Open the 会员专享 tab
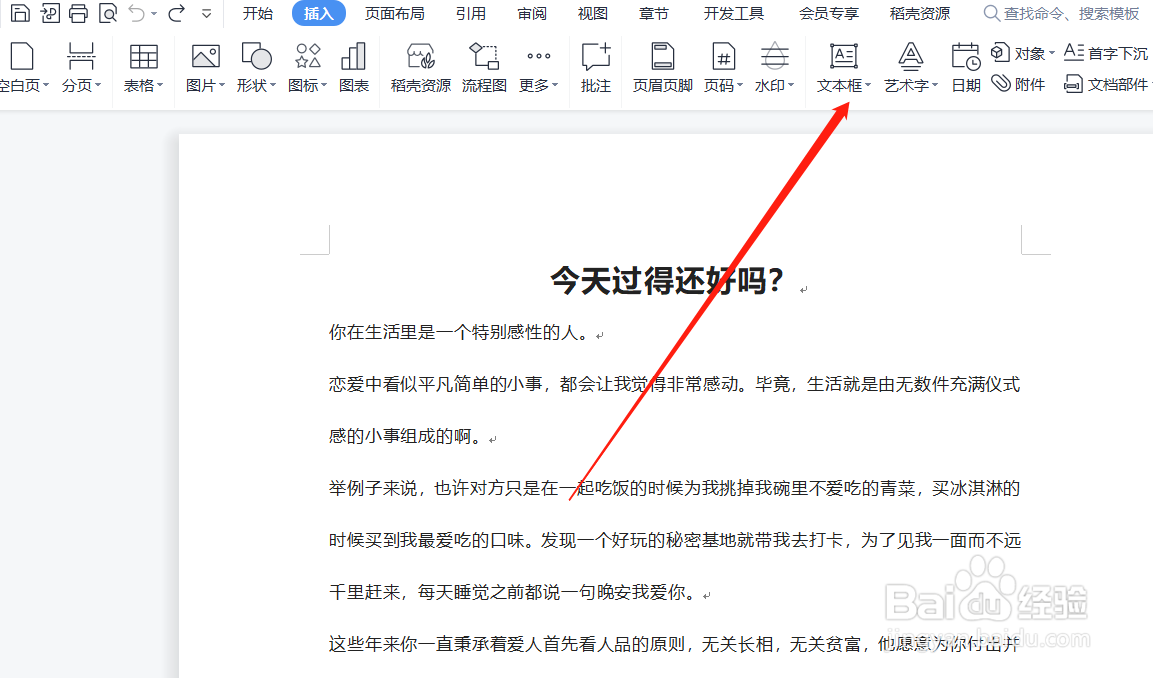 tap(829, 14)
